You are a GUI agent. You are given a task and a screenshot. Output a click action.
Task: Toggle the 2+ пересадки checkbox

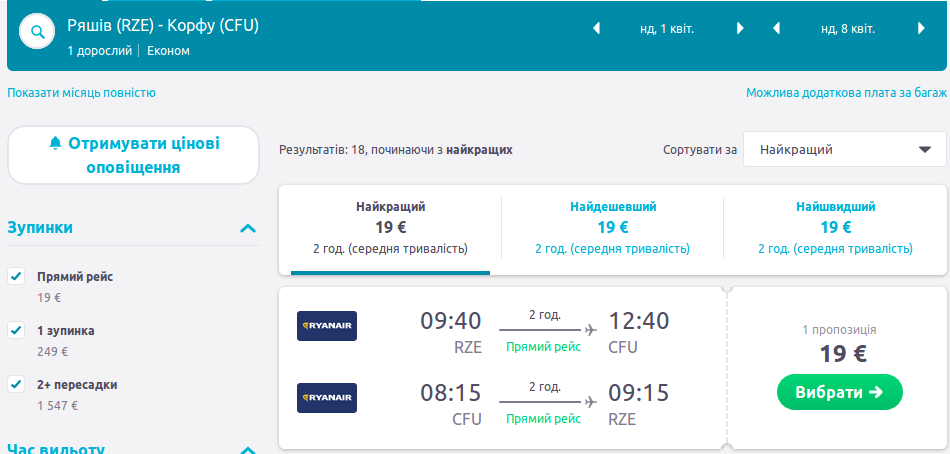coord(16,384)
